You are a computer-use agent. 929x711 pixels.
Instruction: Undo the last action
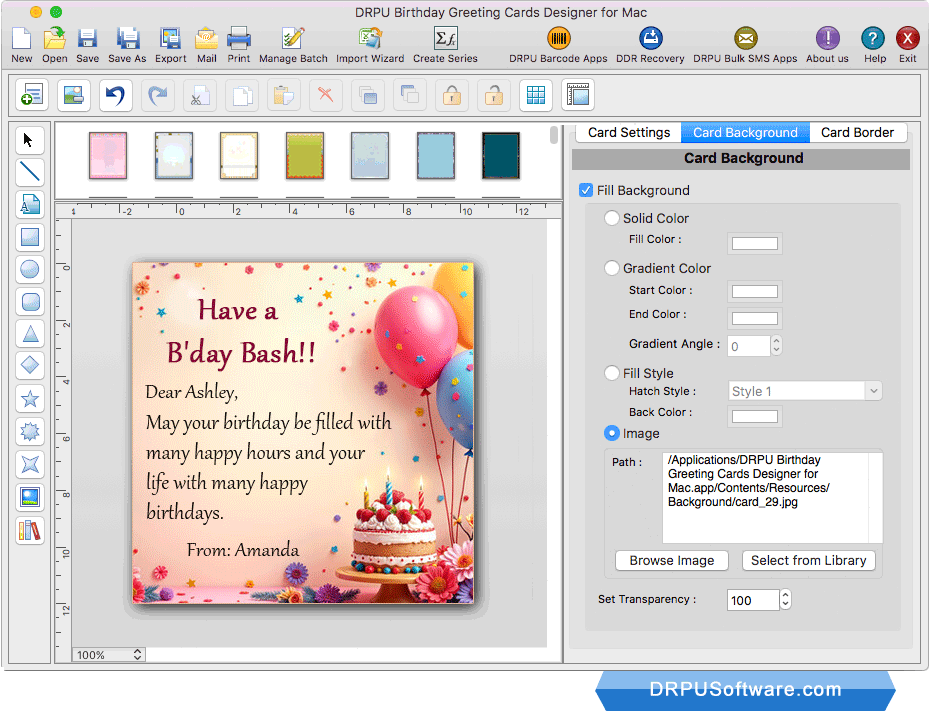116,95
